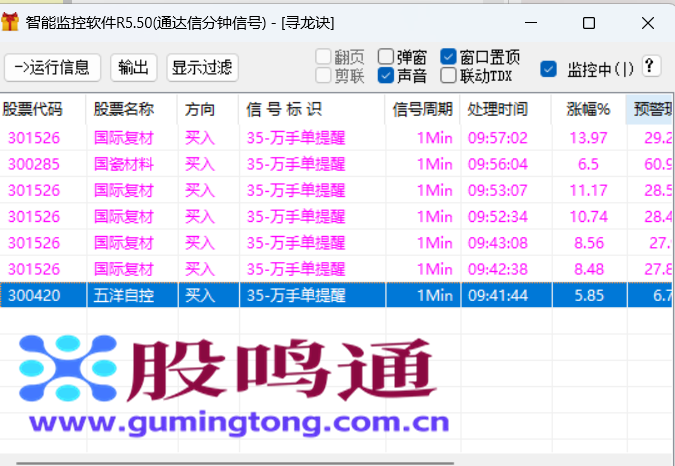The width and height of the screenshot is (675, 466).
Task: Minimize the monitoring software window
Action: coord(531,22)
